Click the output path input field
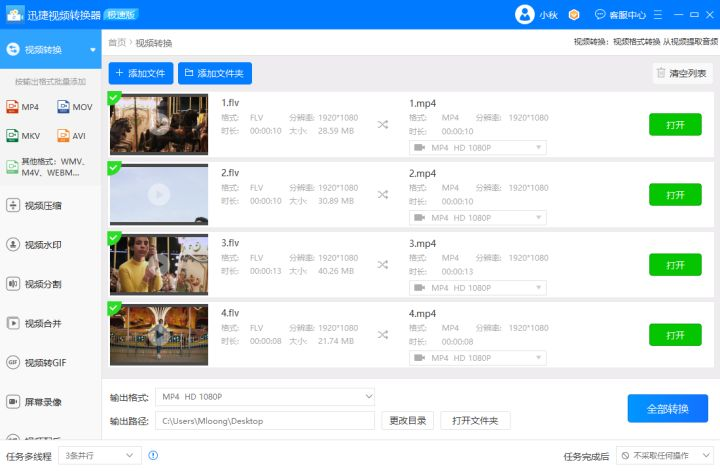The width and height of the screenshot is (720, 471). (x=265, y=421)
